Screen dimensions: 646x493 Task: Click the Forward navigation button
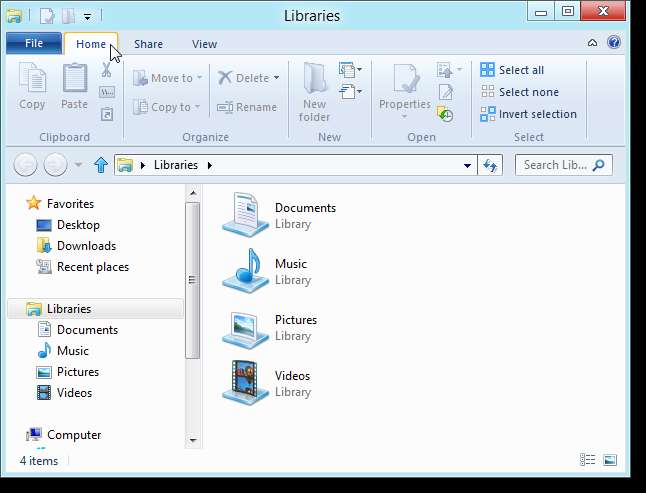coord(55,165)
